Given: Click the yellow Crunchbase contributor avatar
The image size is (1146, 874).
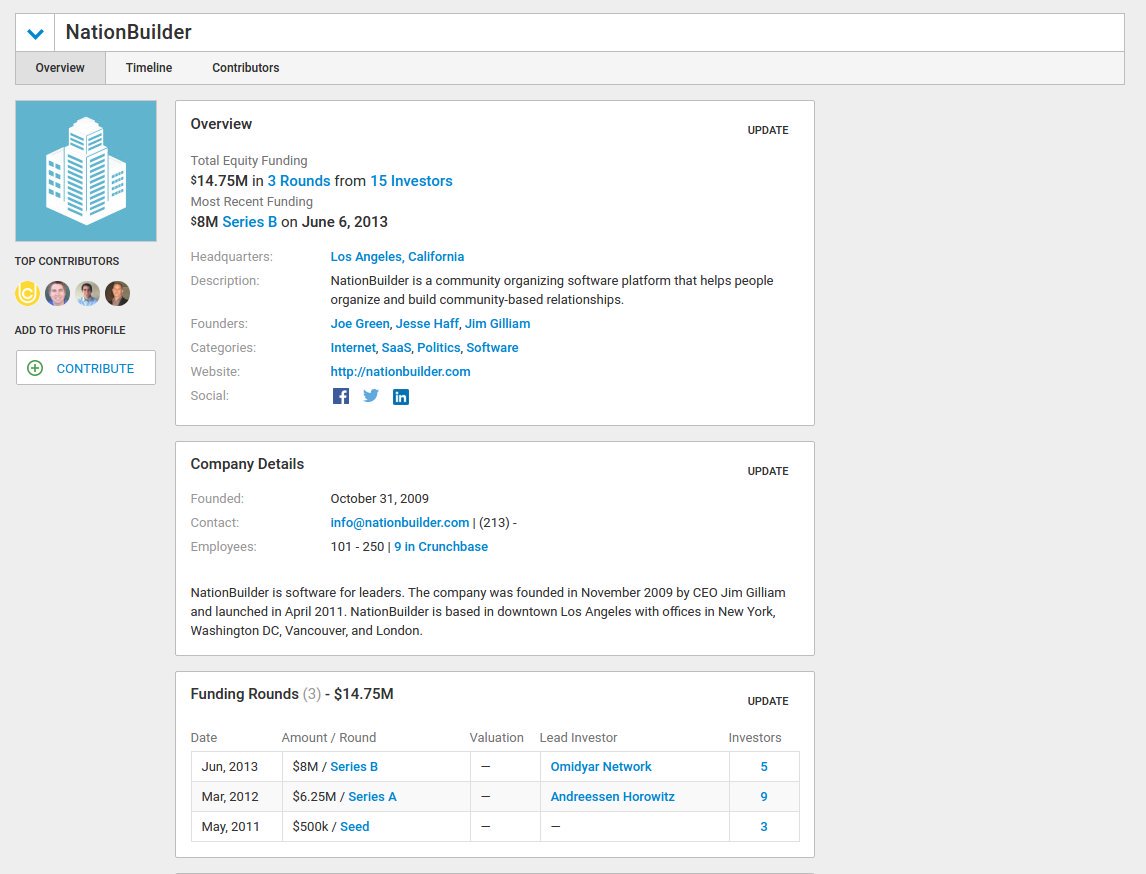Looking at the screenshot, I should (x=27, y=293).
